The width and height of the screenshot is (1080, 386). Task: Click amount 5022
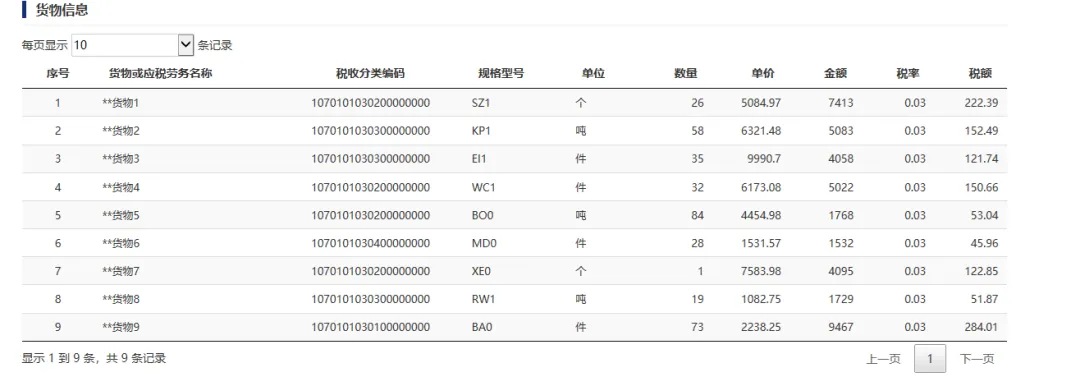[x=841, y=187]
